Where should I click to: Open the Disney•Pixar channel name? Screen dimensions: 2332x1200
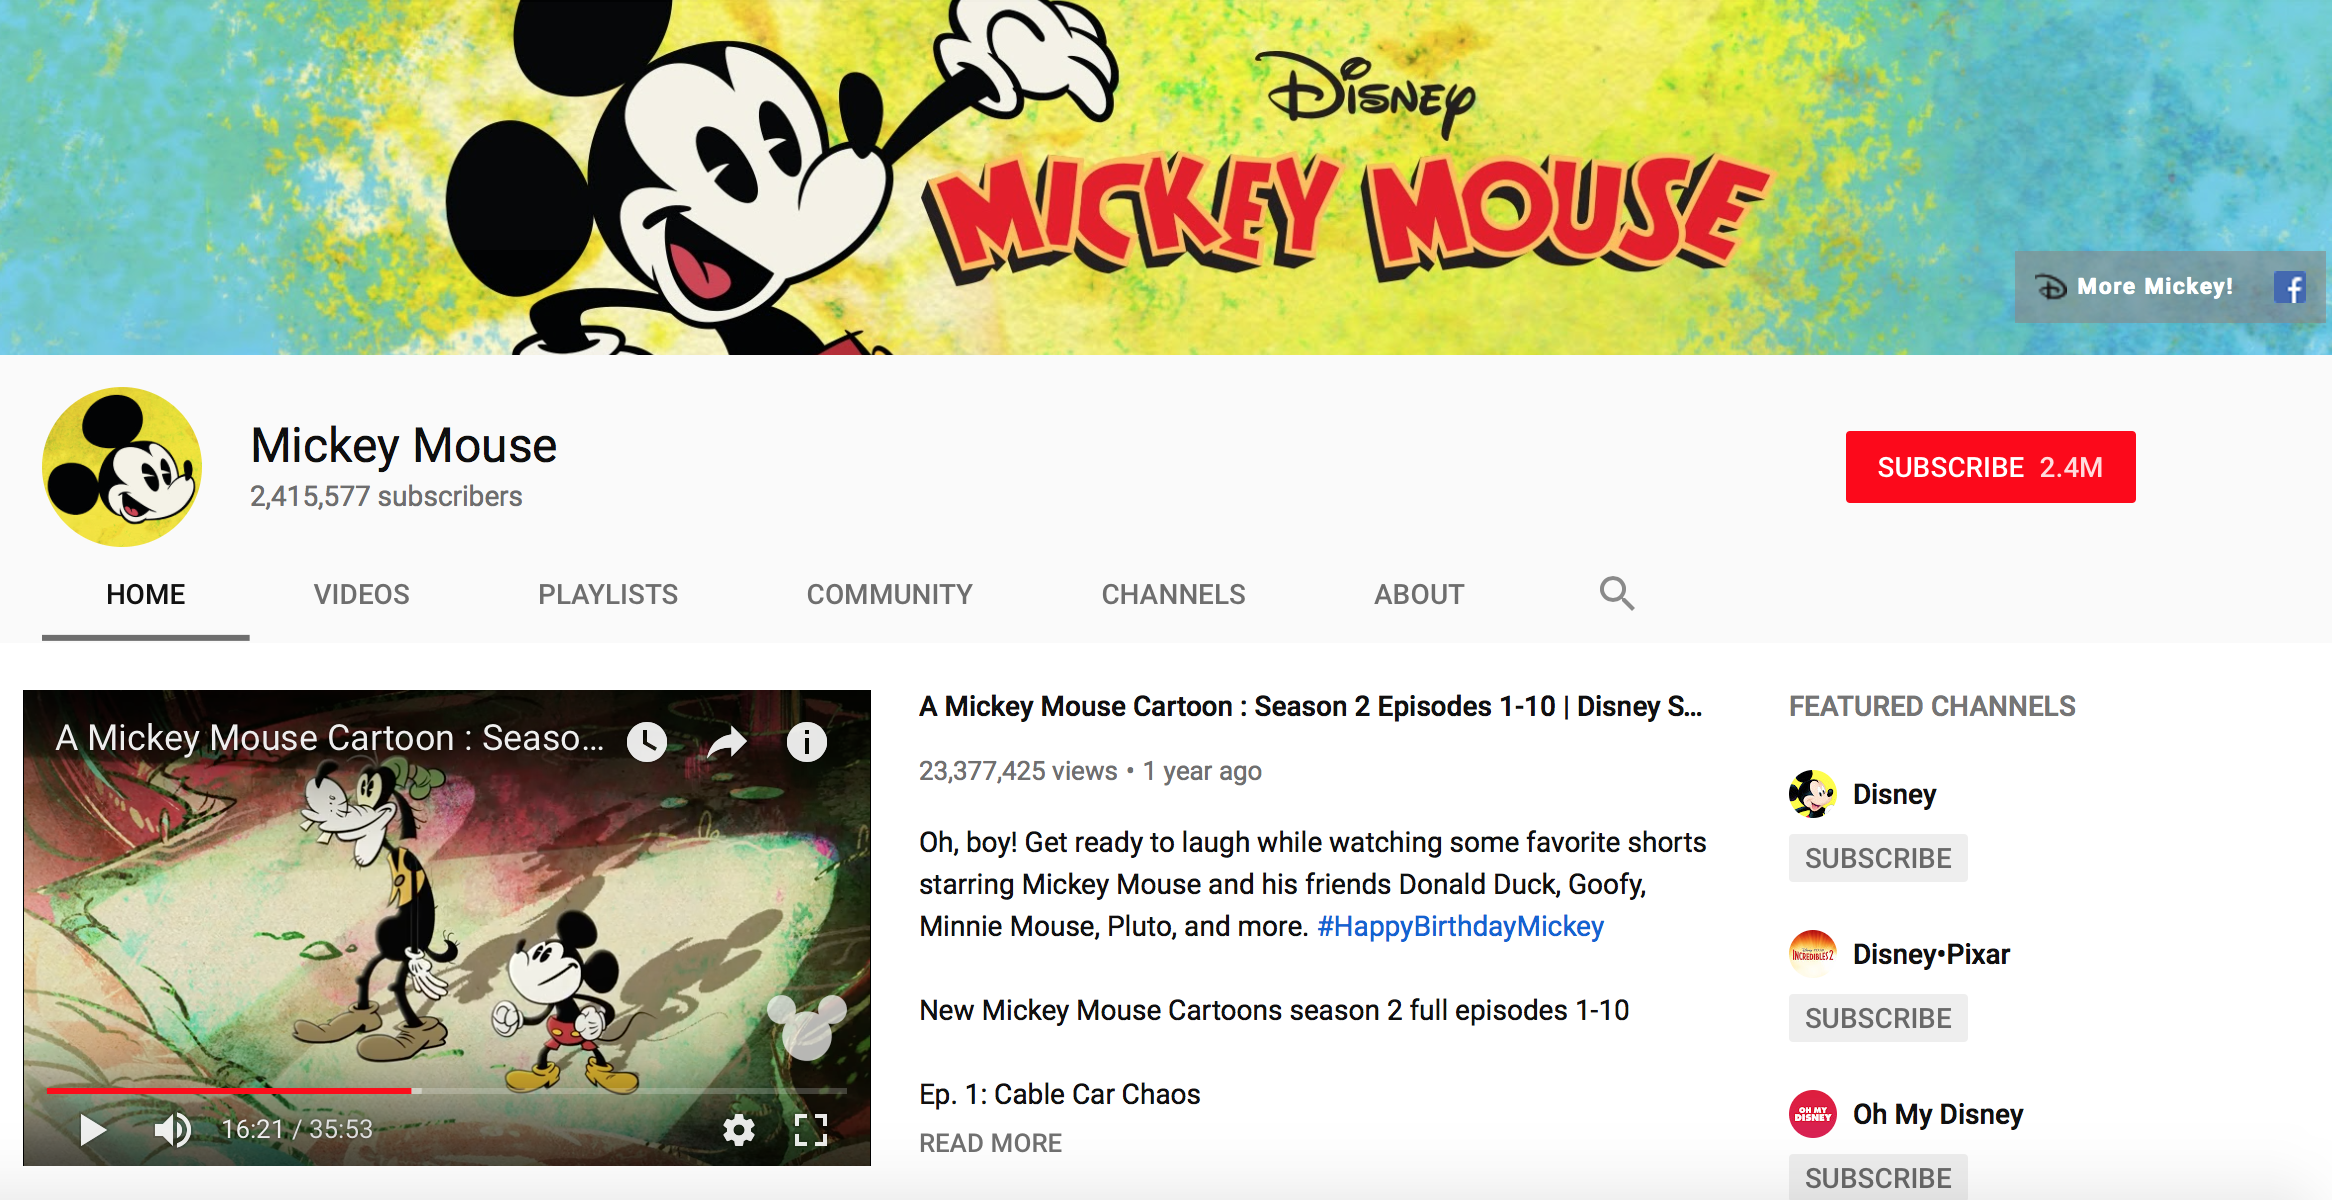(1931, 954)
